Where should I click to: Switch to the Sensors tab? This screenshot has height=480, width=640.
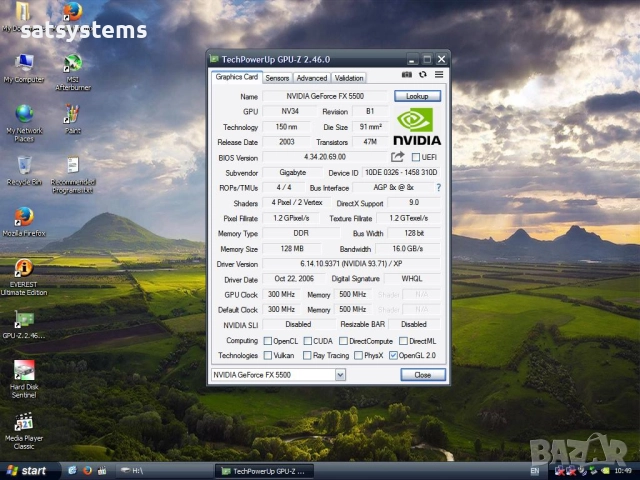[277, 77]
